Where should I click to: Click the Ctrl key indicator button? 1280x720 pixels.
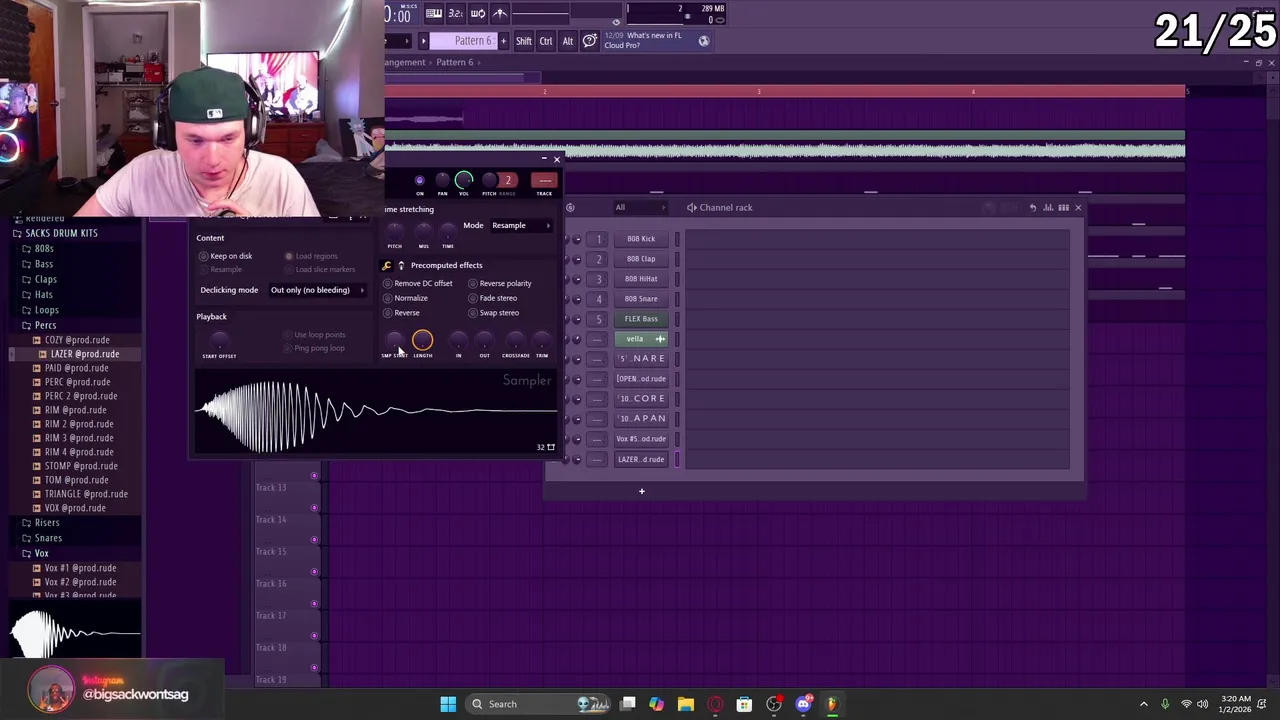[546, 41]
